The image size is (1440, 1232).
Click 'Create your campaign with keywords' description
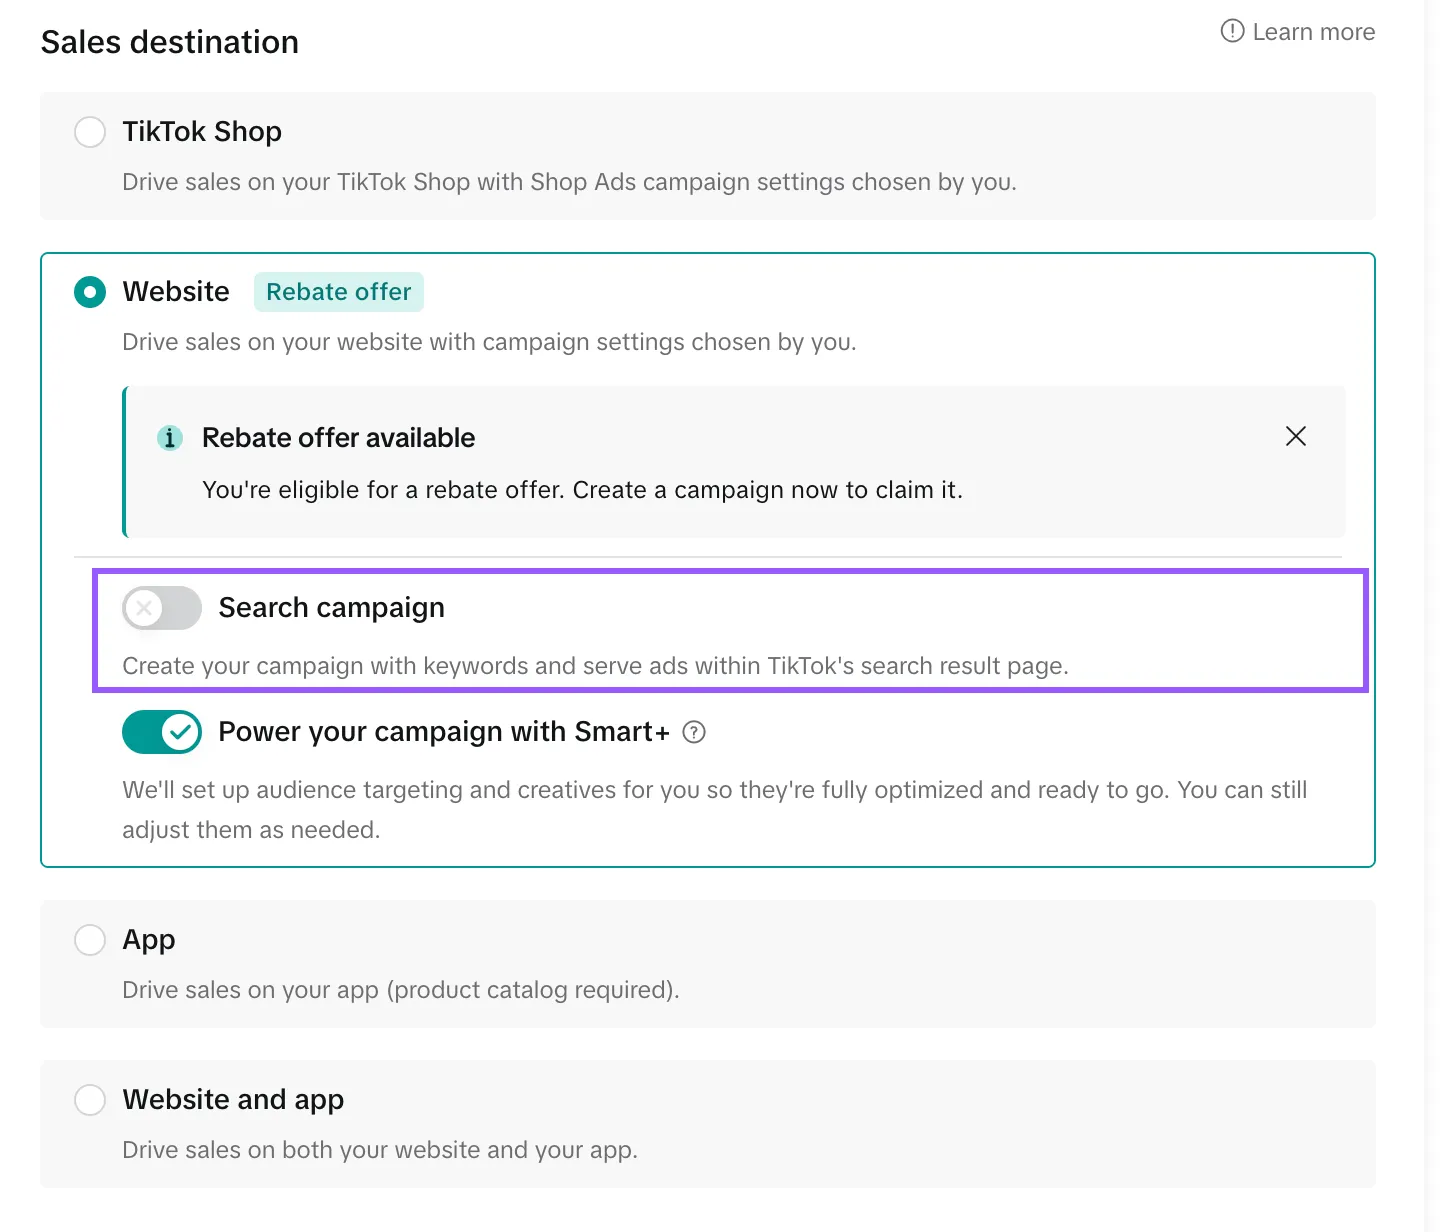(x=595, y=666)
